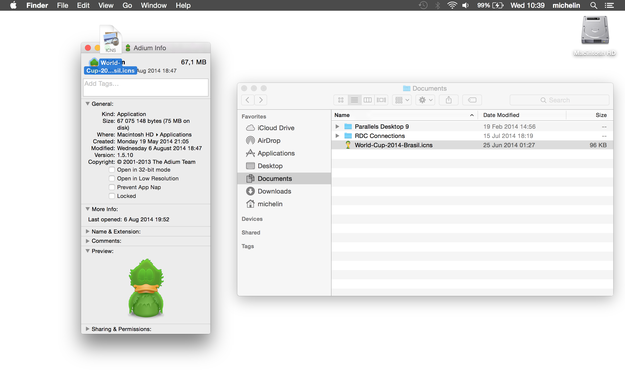Sort by Name column header
This screenshot has height=390, width=625.
tap(405, 115)
